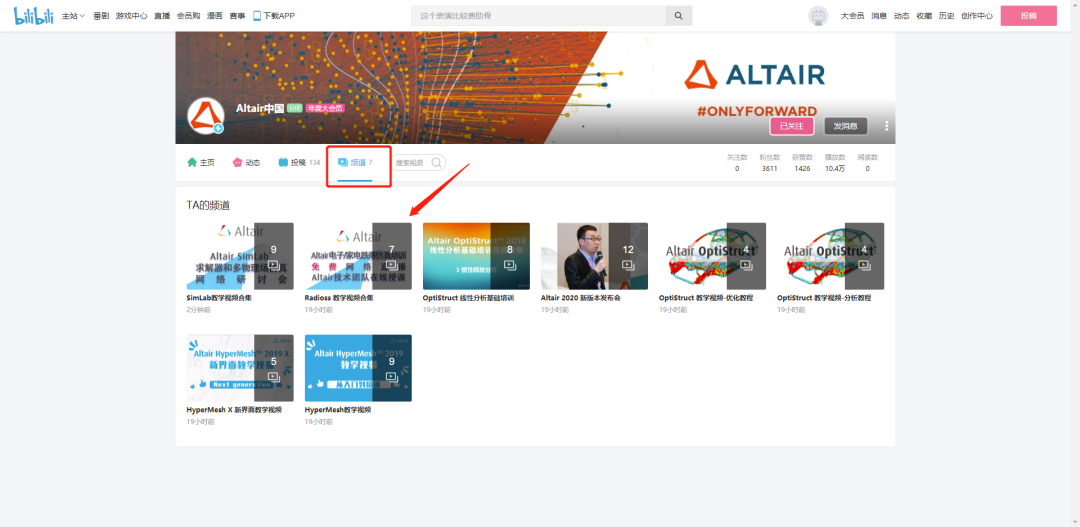Screen dimensions: 1080x527
Task: Open 消息 in header
Action: 879,16
